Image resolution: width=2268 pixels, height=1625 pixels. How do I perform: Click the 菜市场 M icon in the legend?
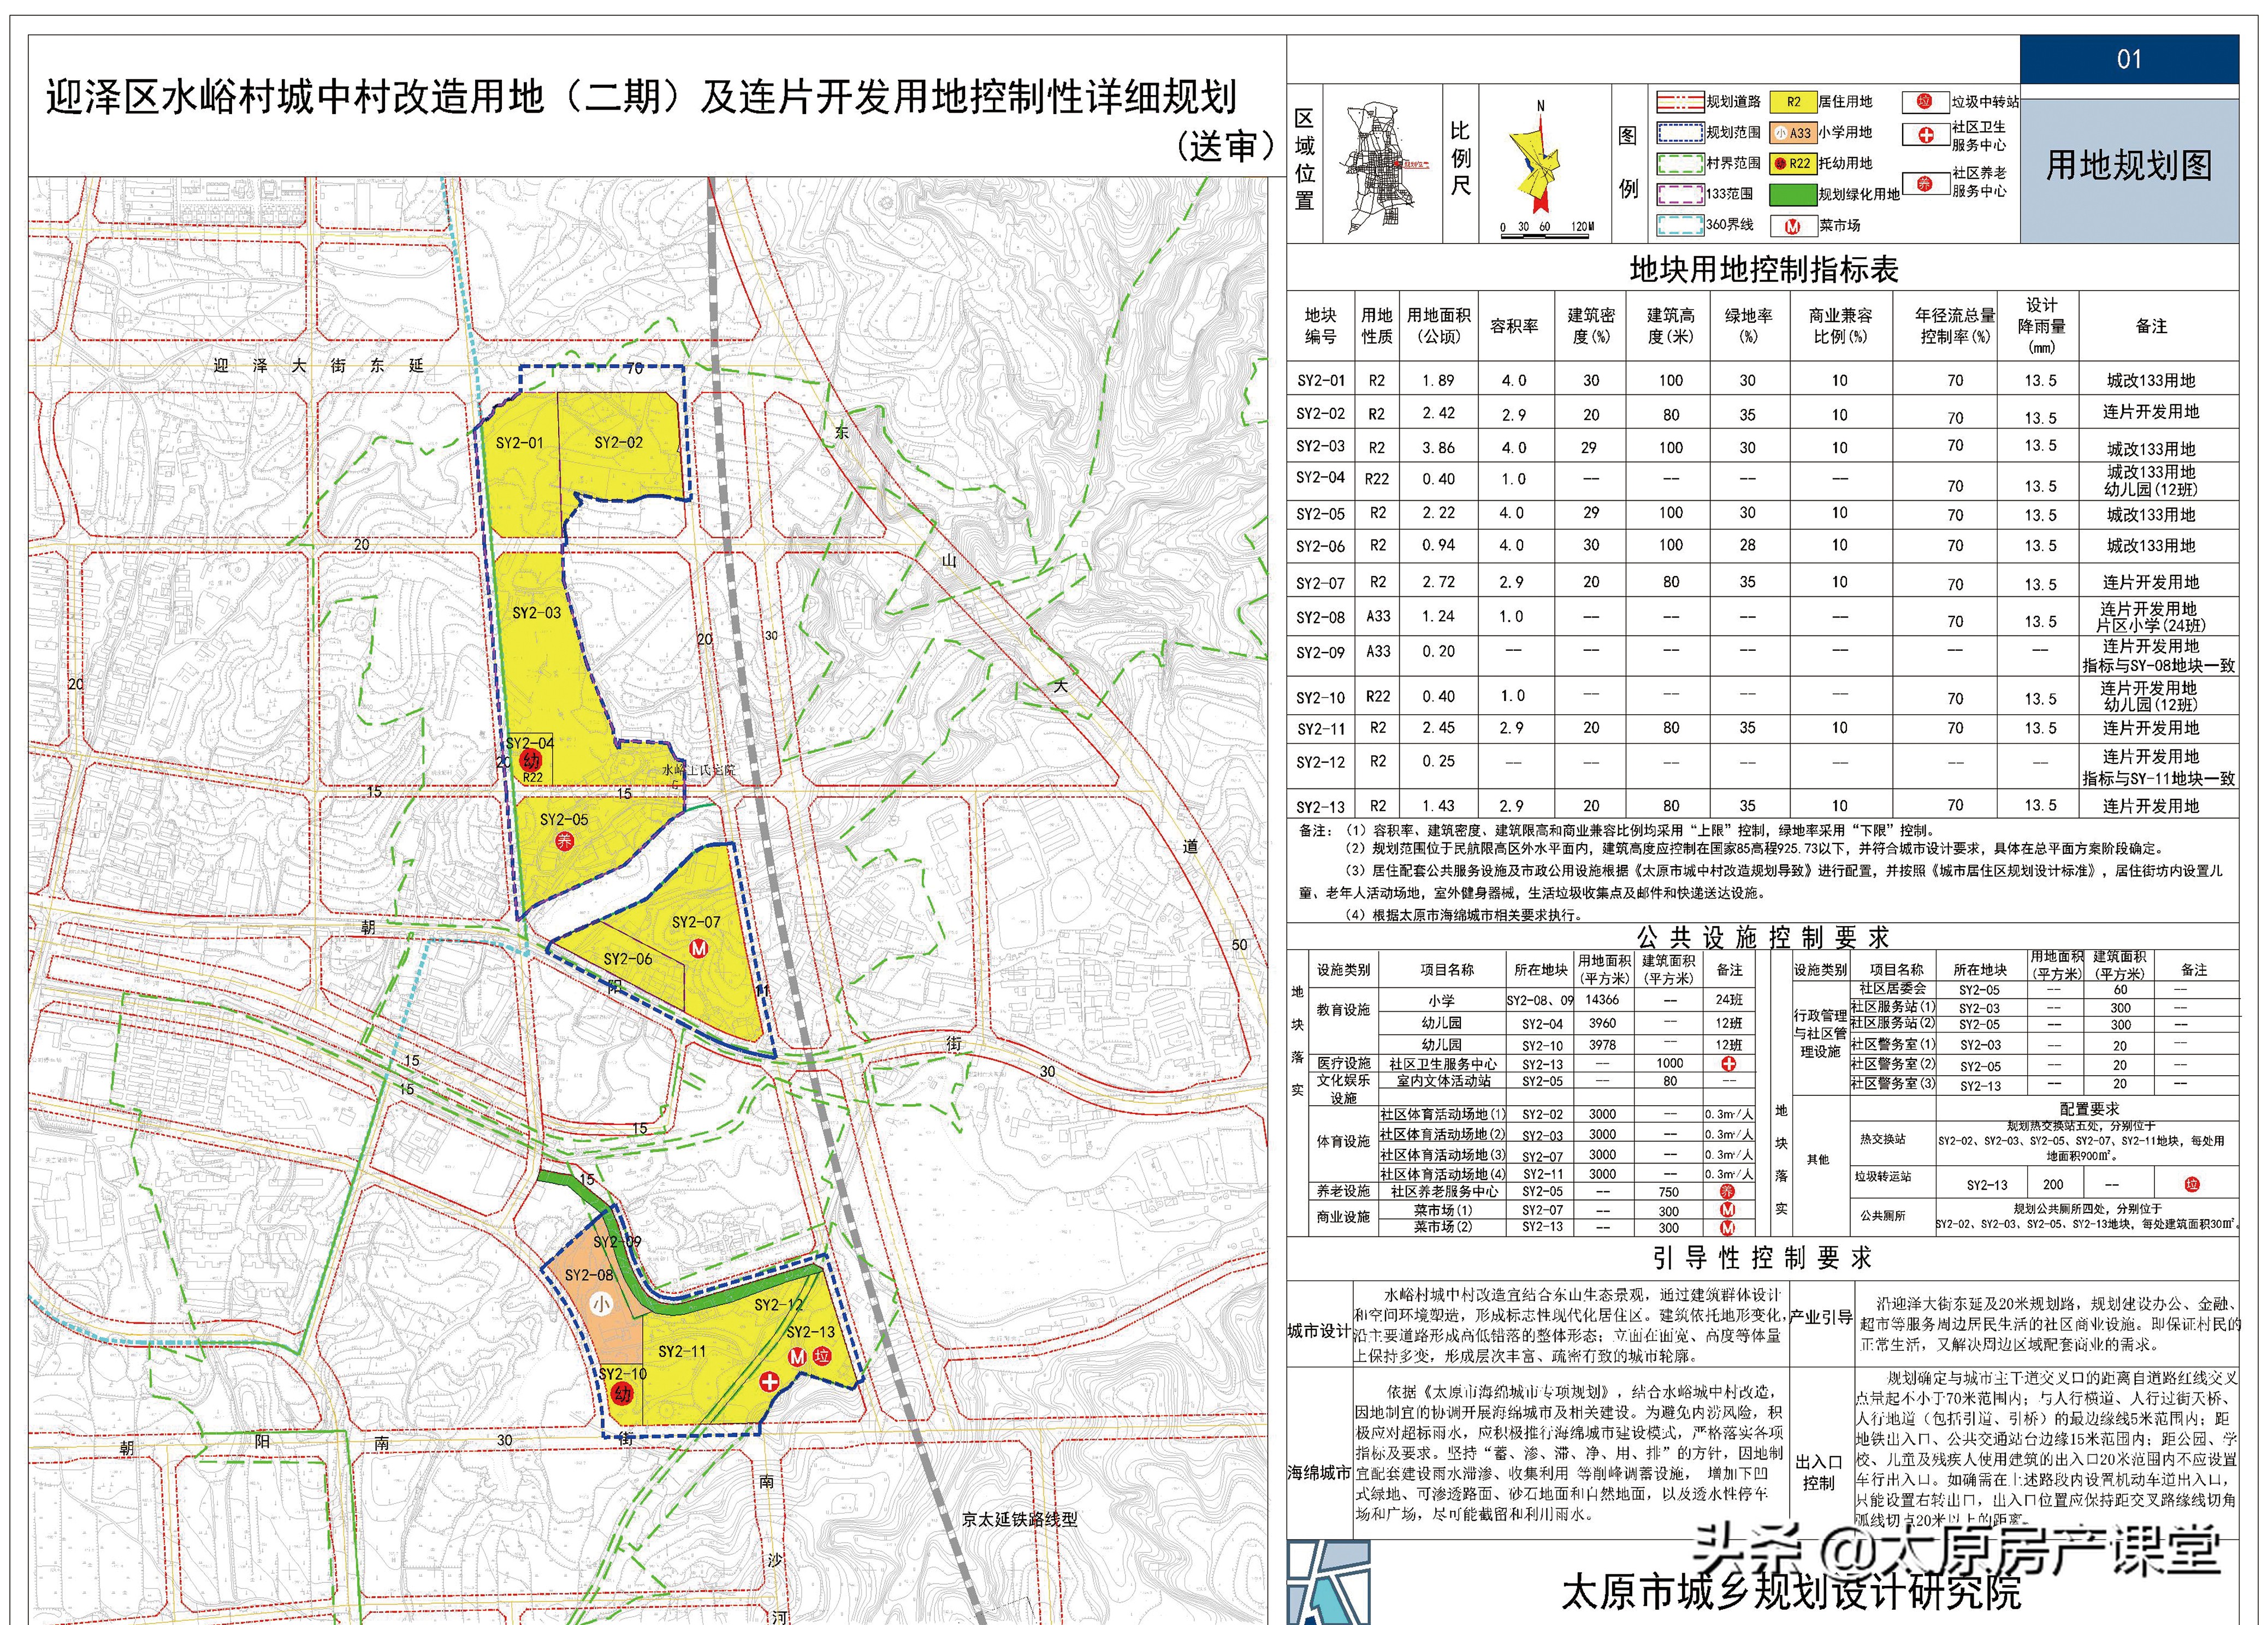pyautogui.click(x=1792, y=226)
